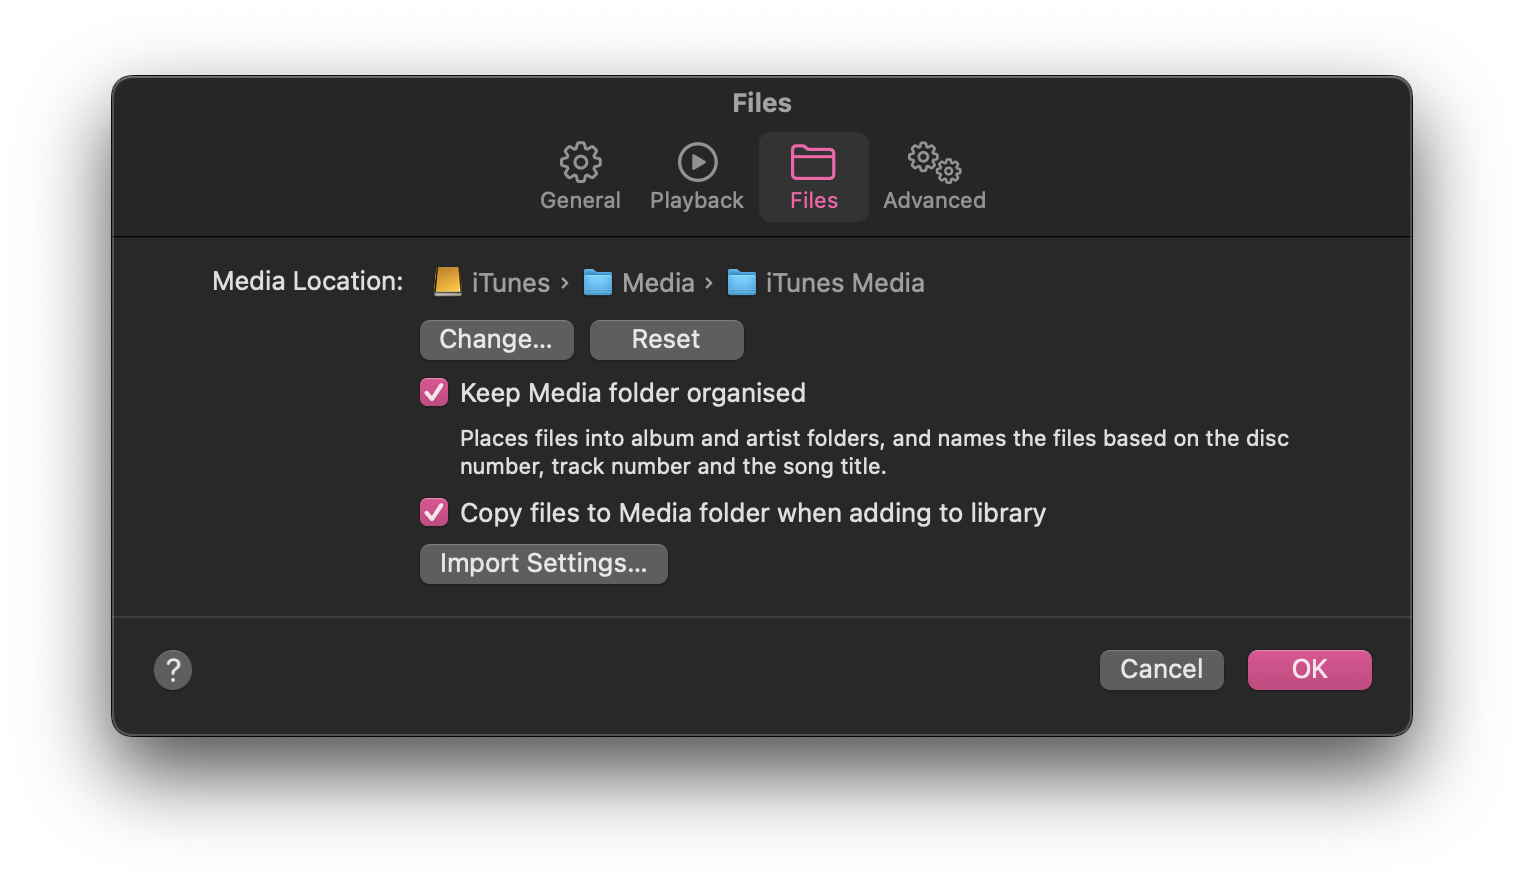Reset the media location
This screenshot has height=884, width=1524.
pyautogui.click(x=666, y=340)
